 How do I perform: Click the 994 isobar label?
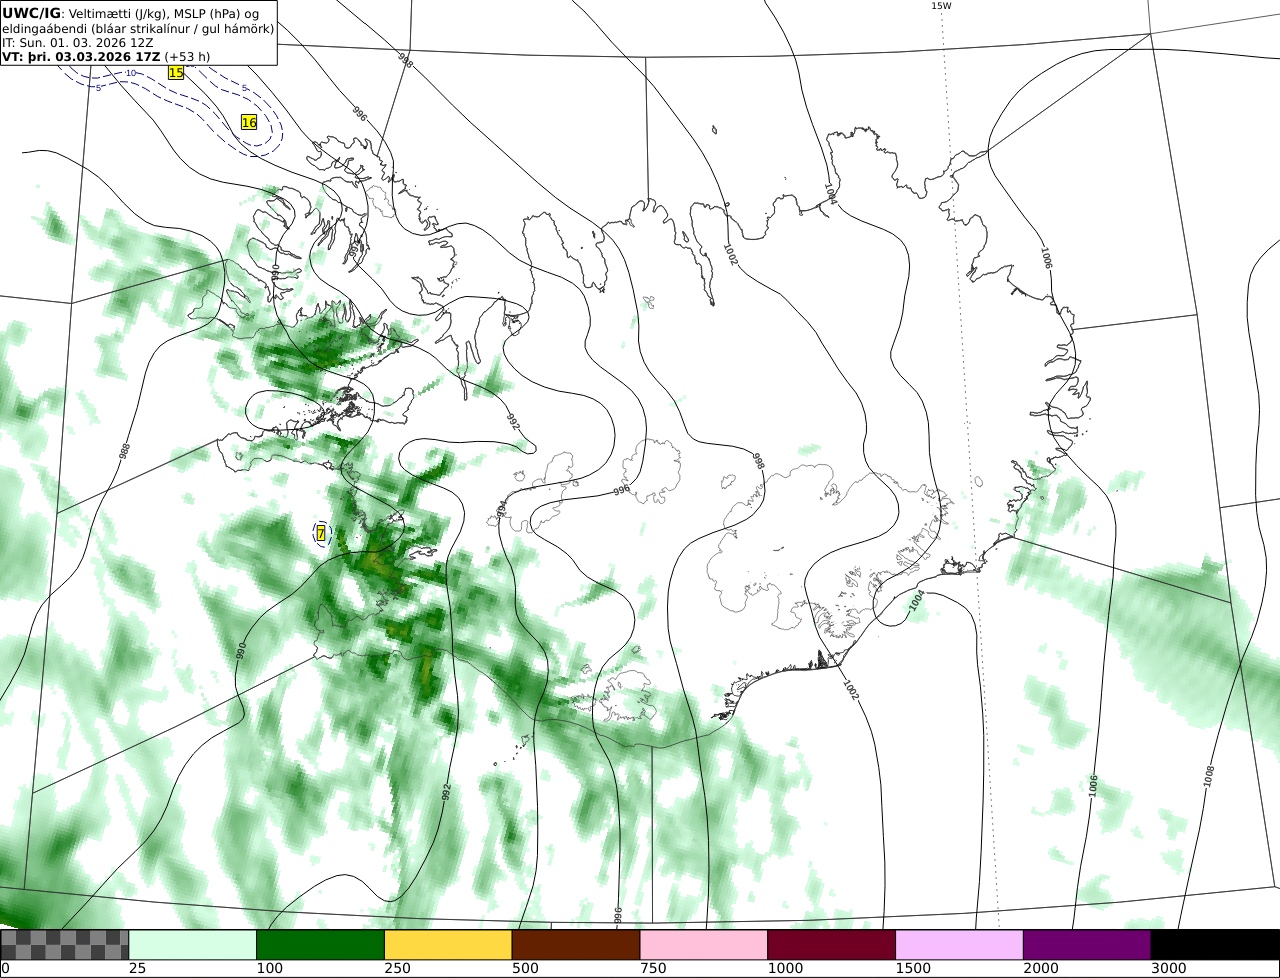point(502,508)
